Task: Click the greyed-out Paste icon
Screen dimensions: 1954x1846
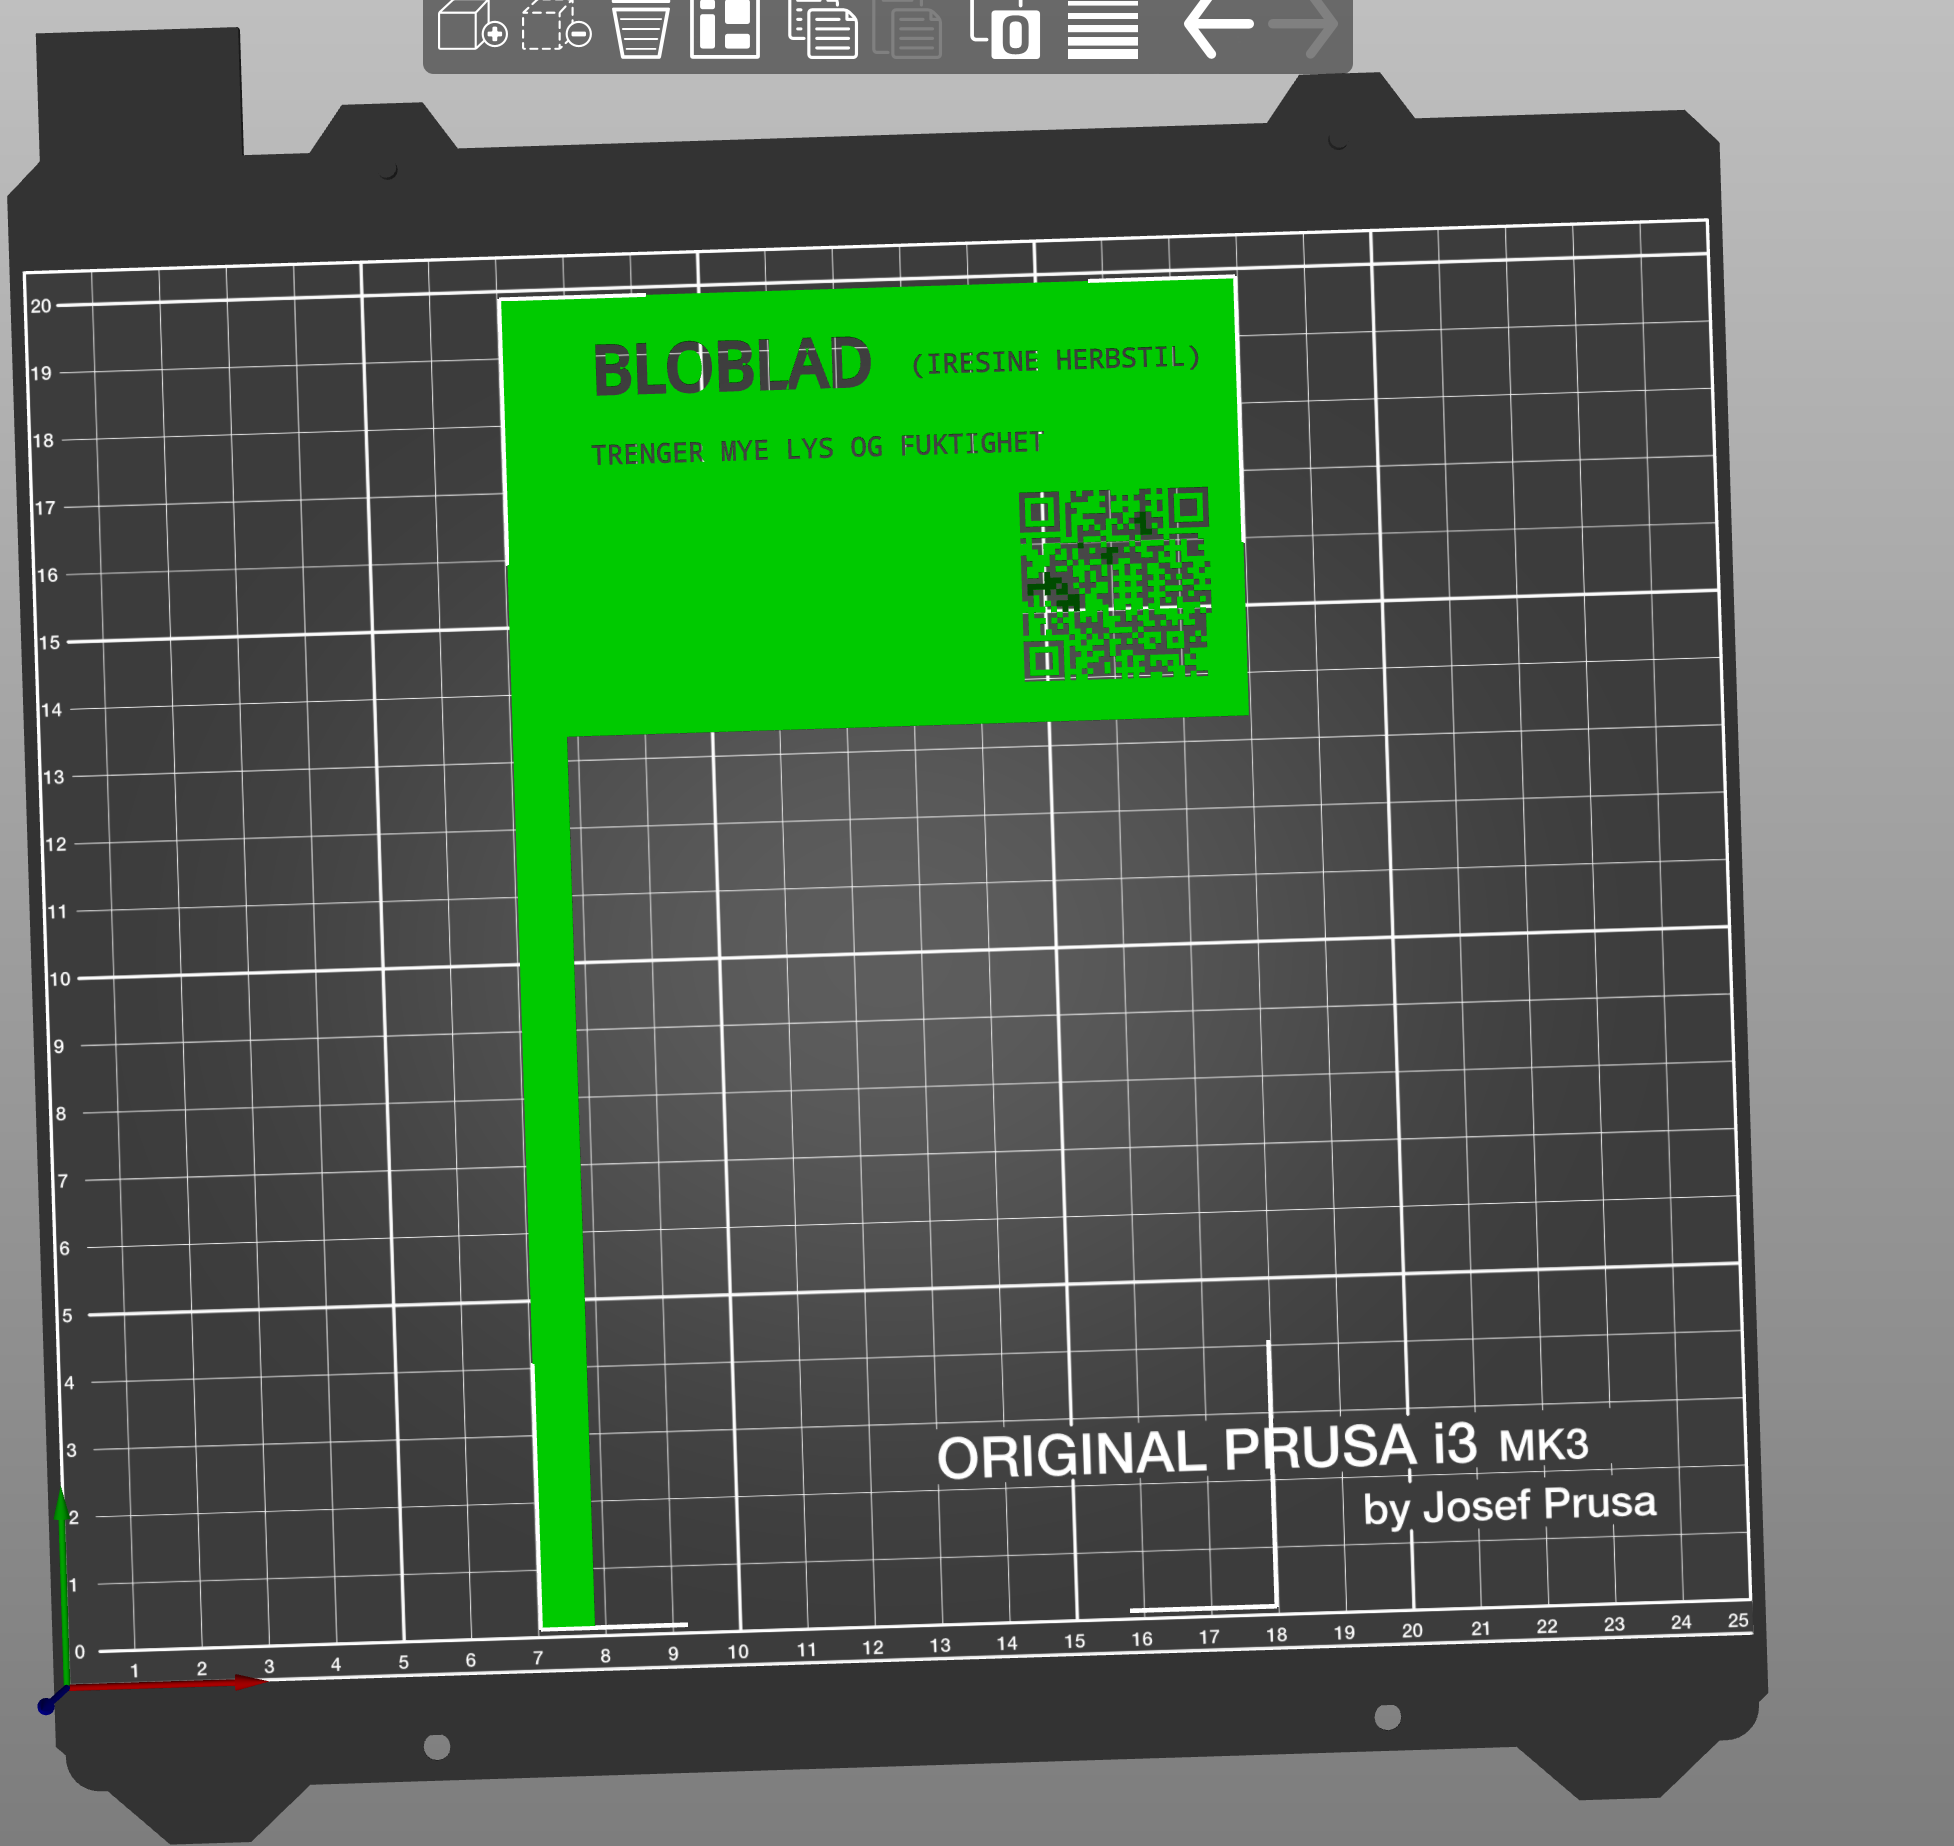Action: click(907, 28)
